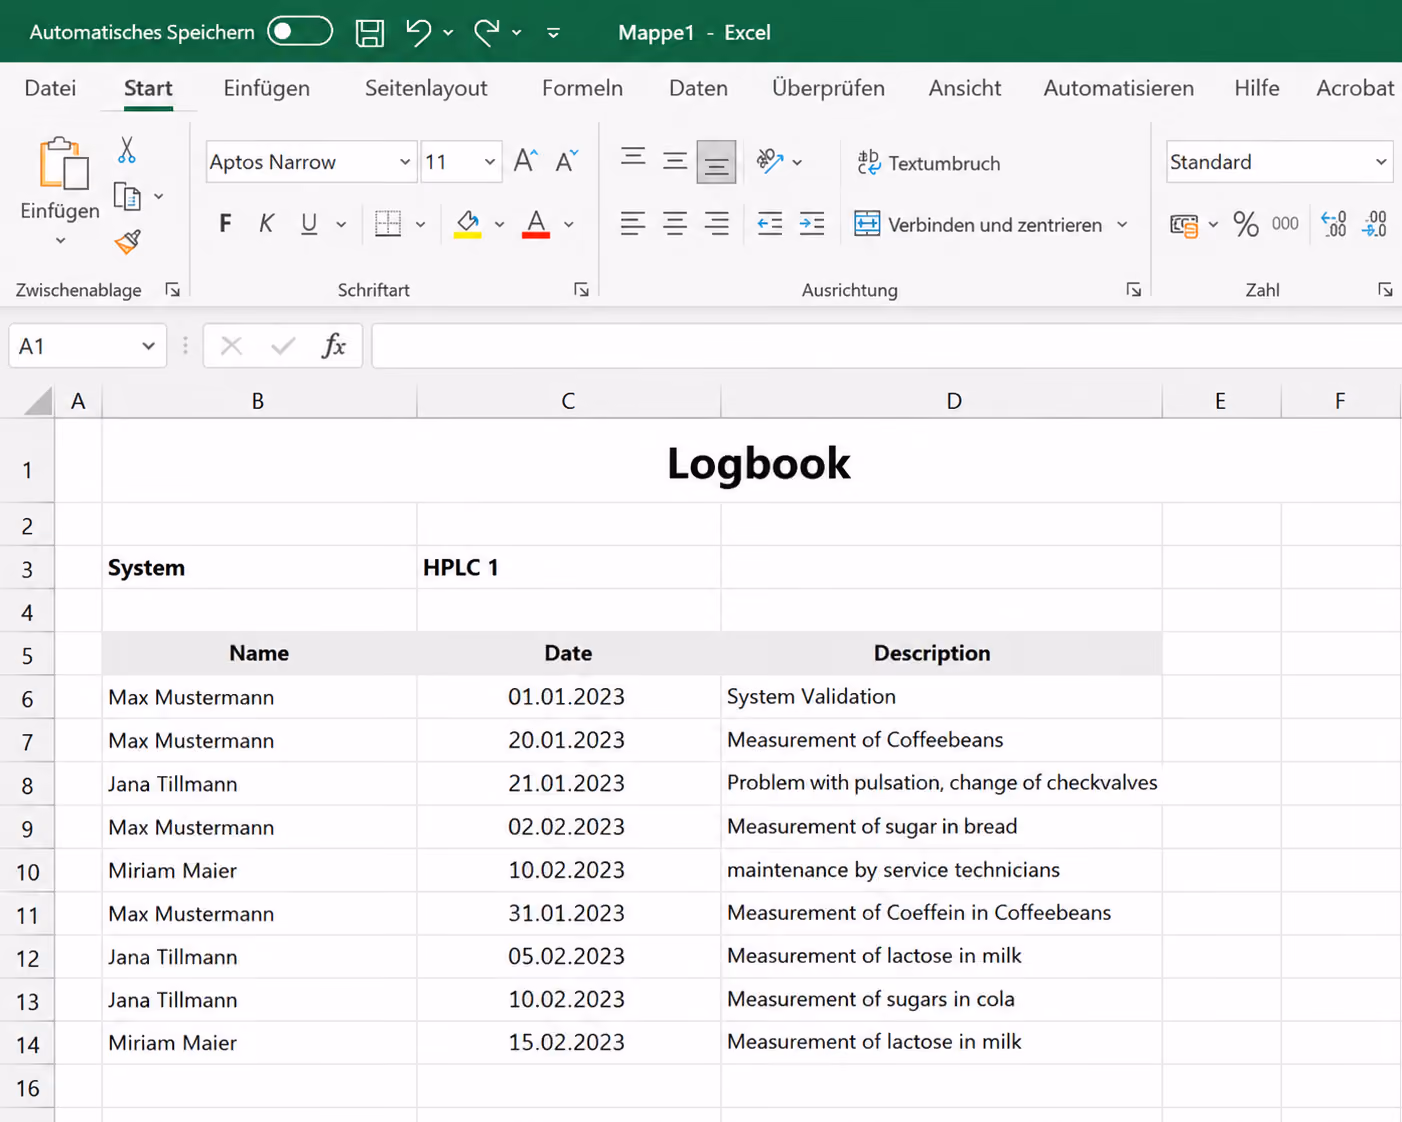Open the font color dropdown arrow

tap(568, 225)
